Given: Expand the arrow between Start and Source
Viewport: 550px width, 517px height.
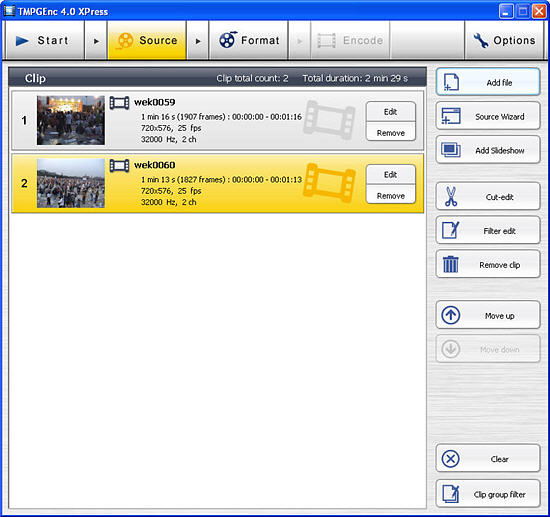Looking at the screenshot, I should point(96,41).
